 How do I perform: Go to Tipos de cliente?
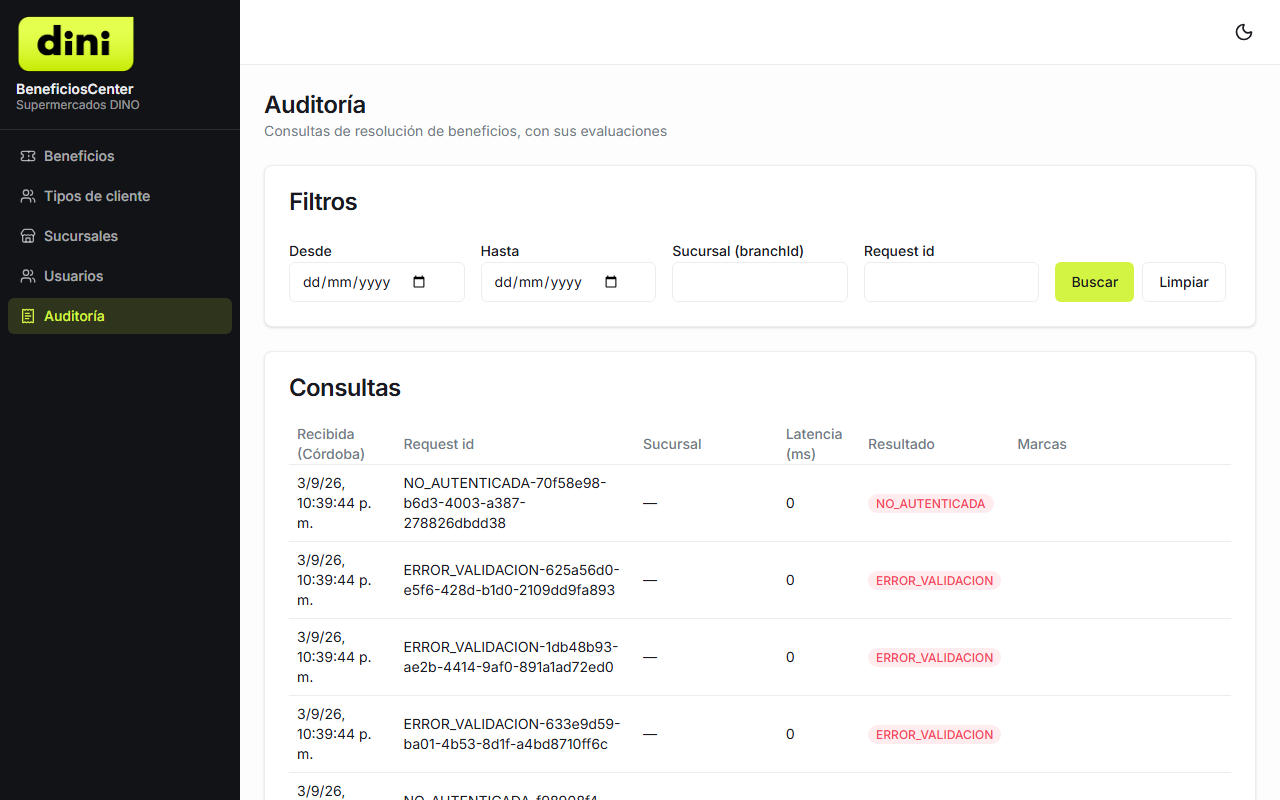tap(120, 196)
